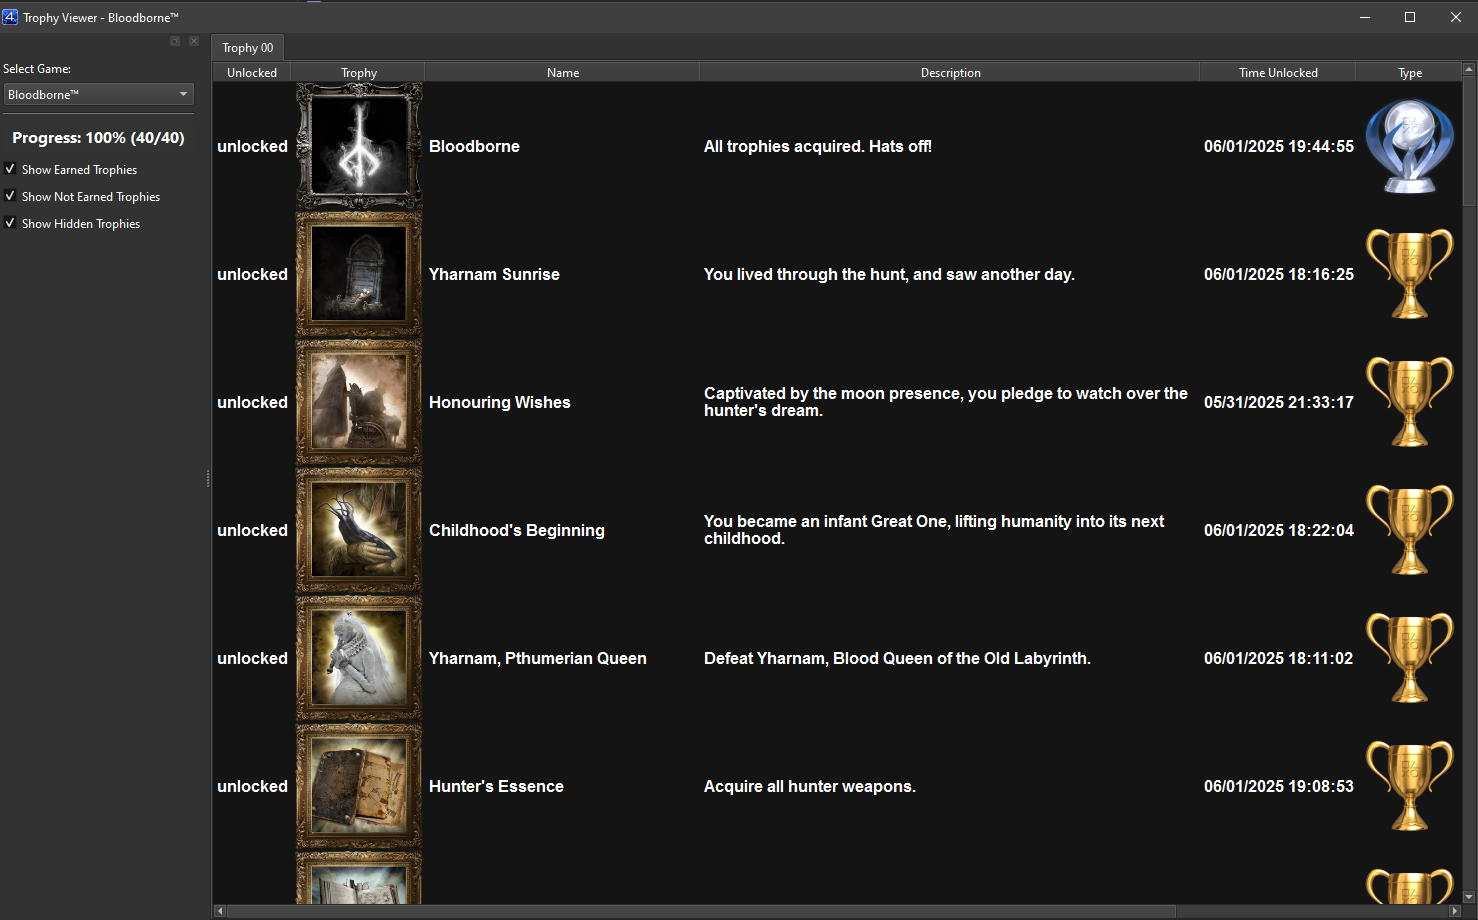Click 'Captivated by the moon presence' description
This screenshot has width=1478, height=920.
coord(946,402)
